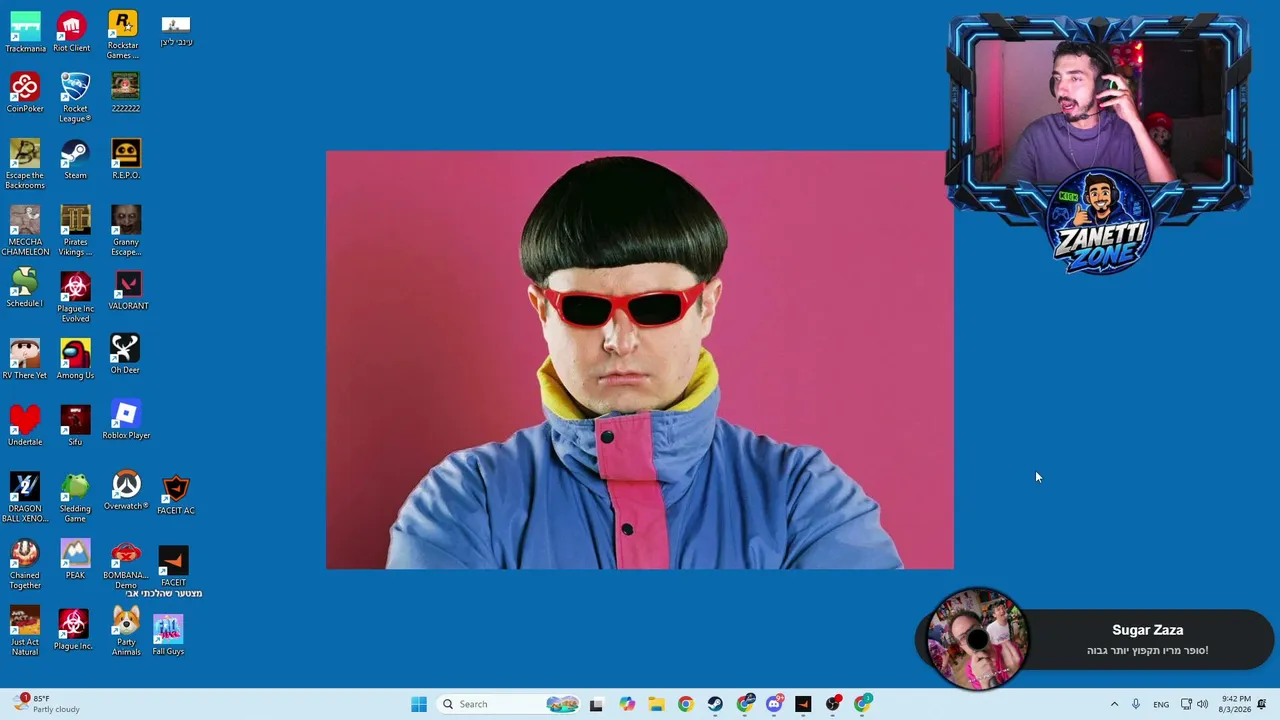Screen dimensions: 1280x720
Task: Open the Chrome taskbar icon with 3 badge
Action: (863, 704)
